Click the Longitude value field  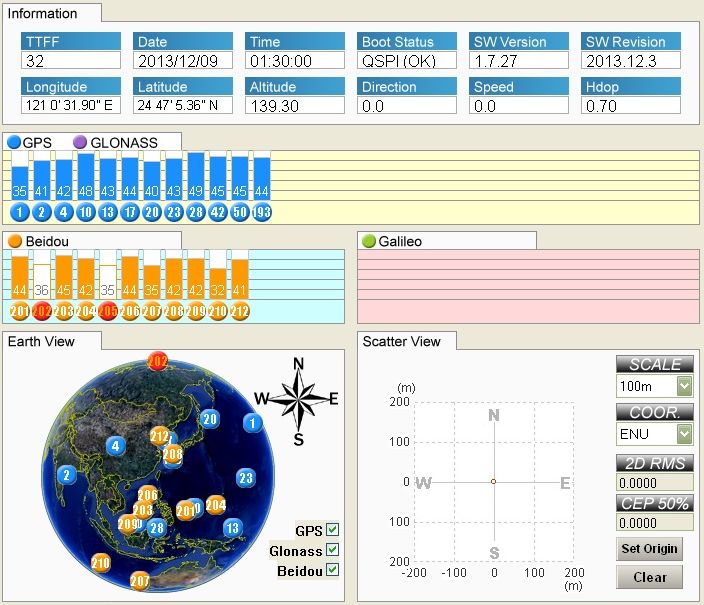(72, 106)
